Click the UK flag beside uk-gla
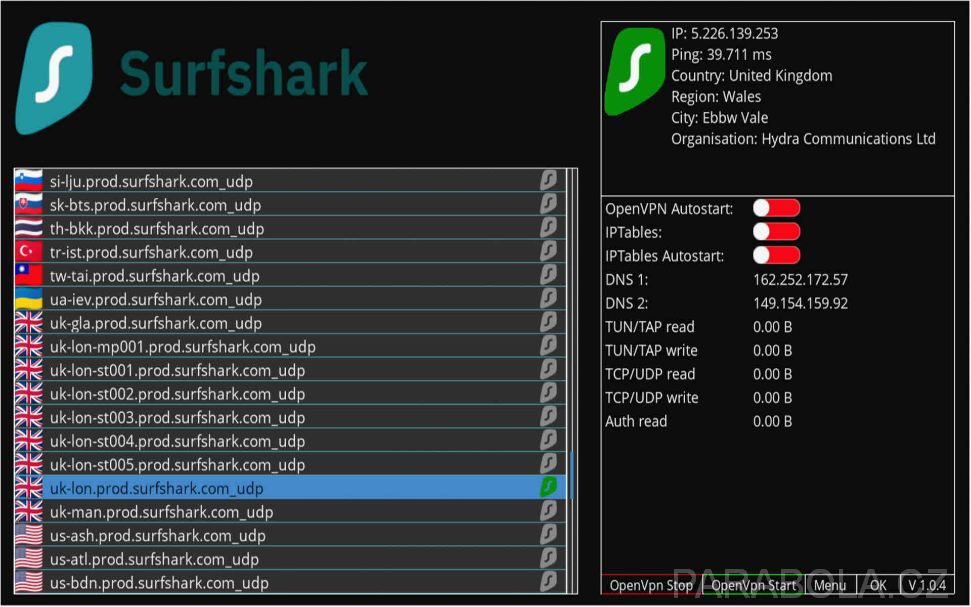 click(28, 322)
